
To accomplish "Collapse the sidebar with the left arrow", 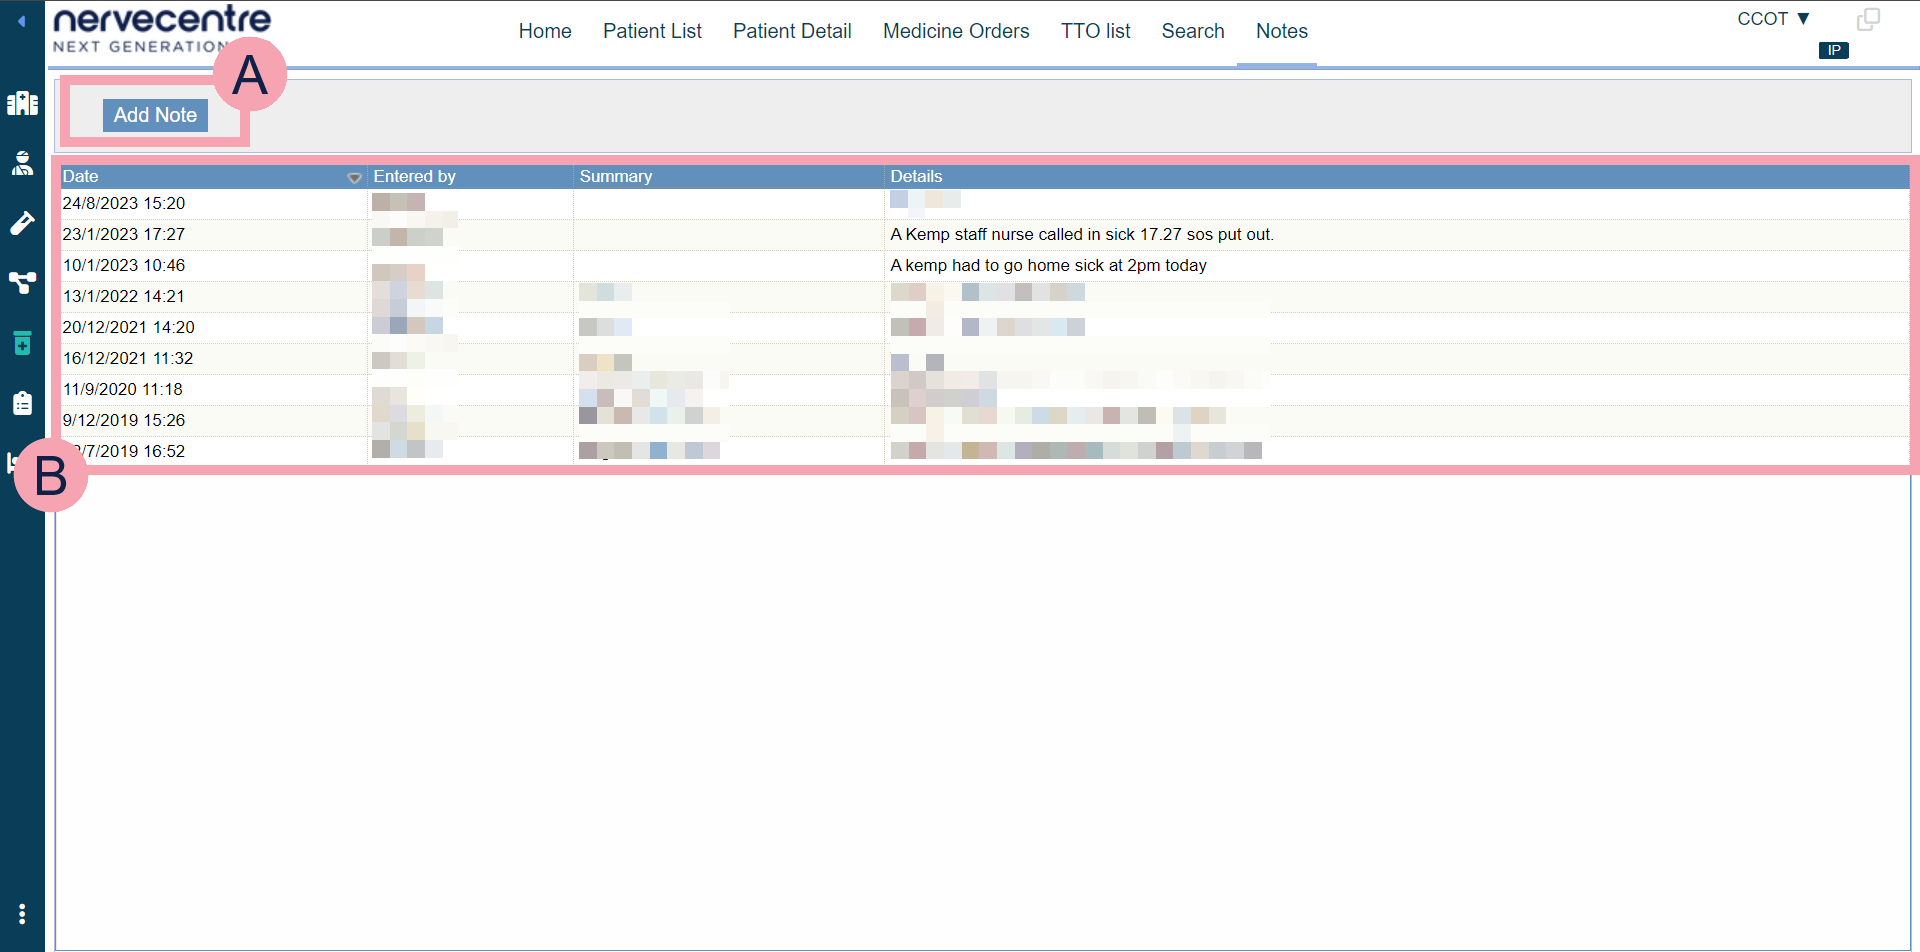I will [21, 20].
